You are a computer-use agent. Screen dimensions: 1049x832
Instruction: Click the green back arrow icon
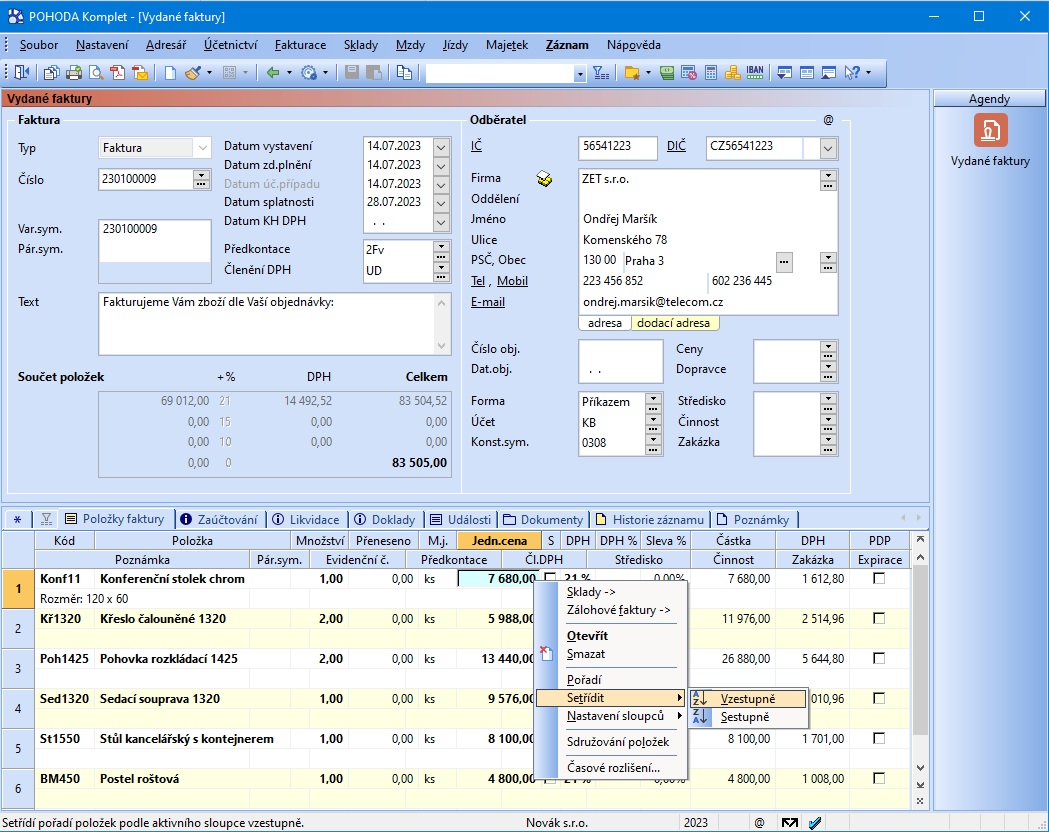[x=272, y=72]
